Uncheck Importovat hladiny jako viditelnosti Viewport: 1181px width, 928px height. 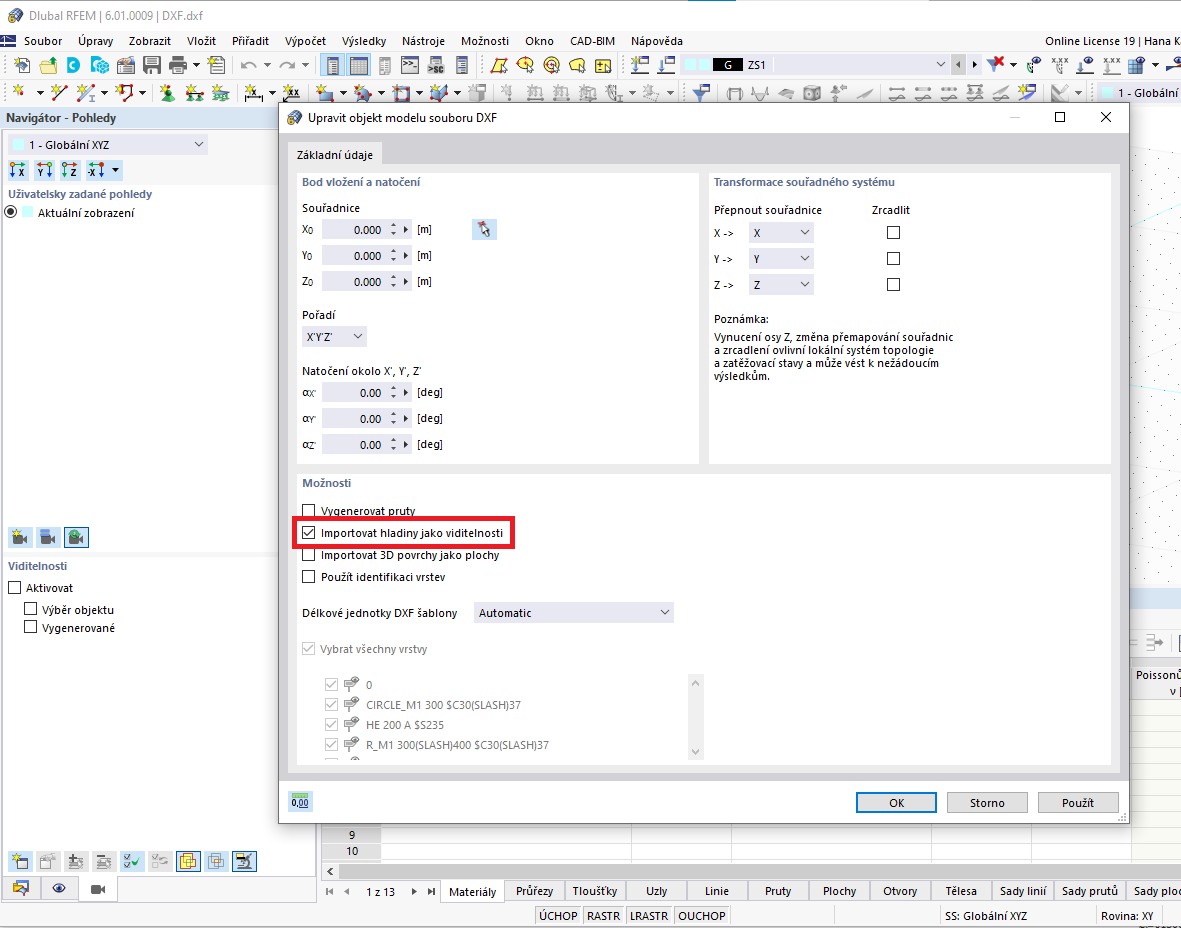308,533
